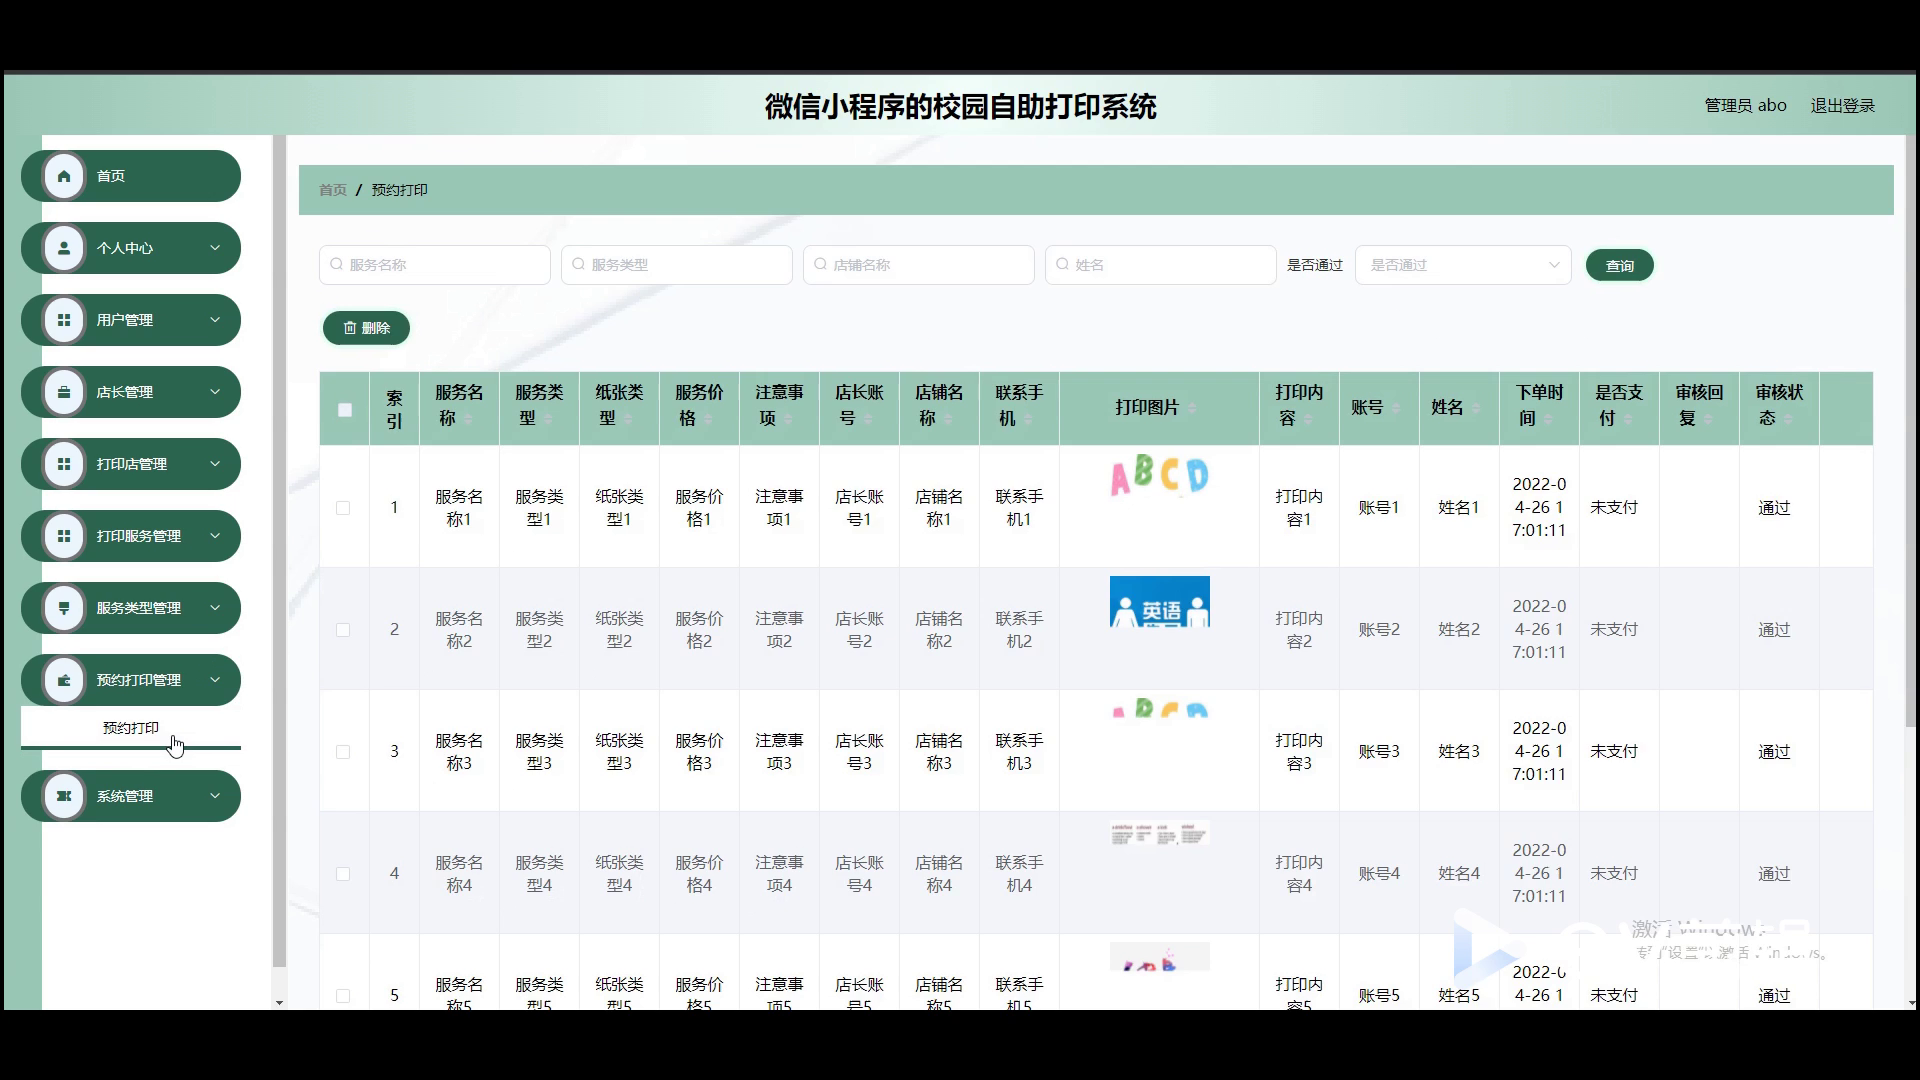This screenshot has width=1920, height=1080.
Task: Click the 查询 search button
Action: click(1619, 265)
